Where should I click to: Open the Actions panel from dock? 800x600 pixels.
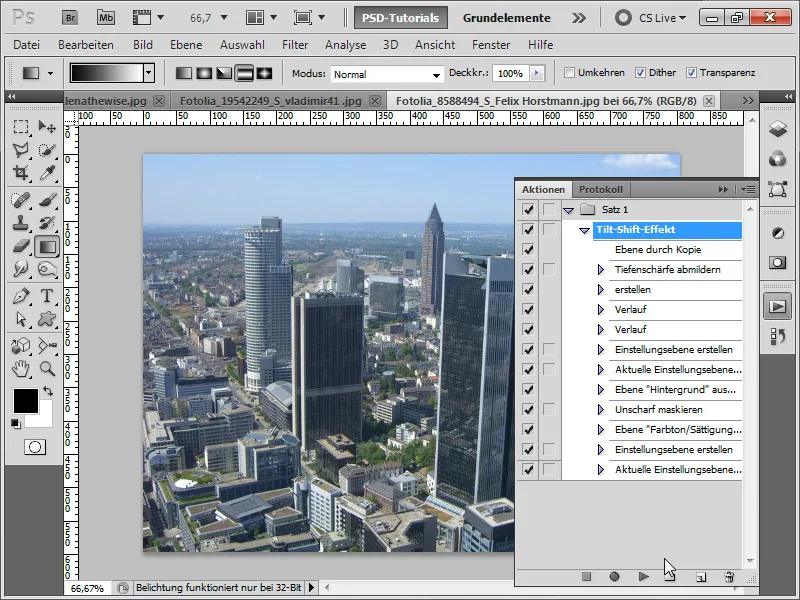point(777,307)
